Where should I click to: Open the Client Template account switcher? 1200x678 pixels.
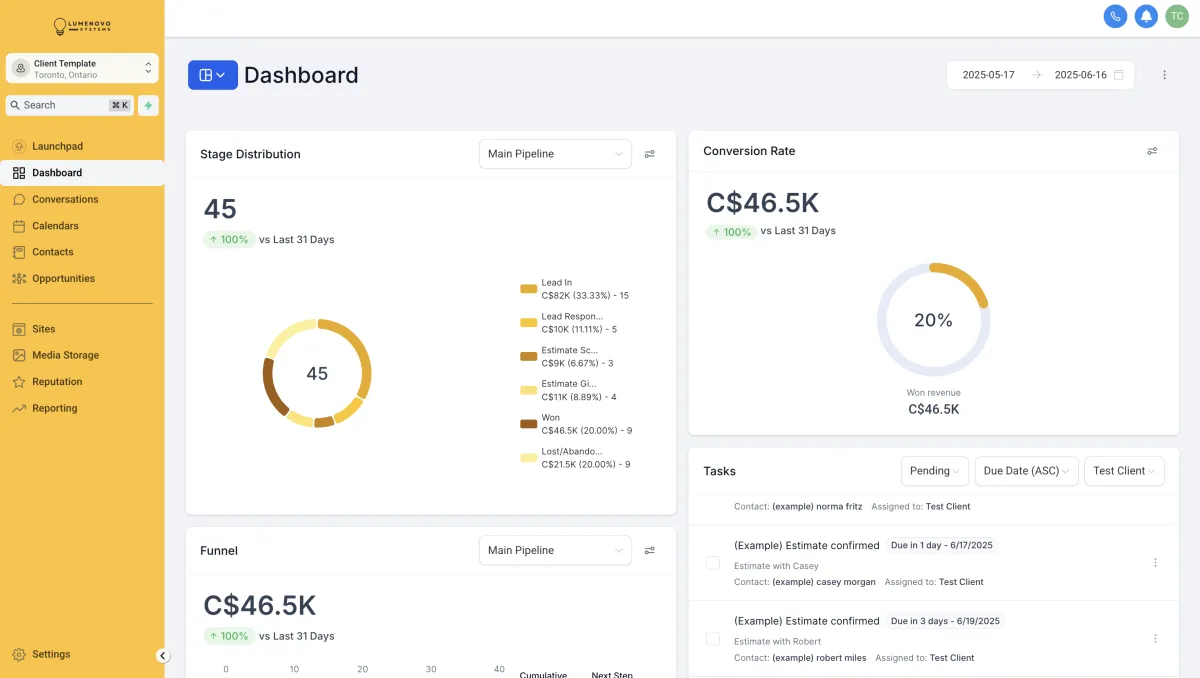82,68
